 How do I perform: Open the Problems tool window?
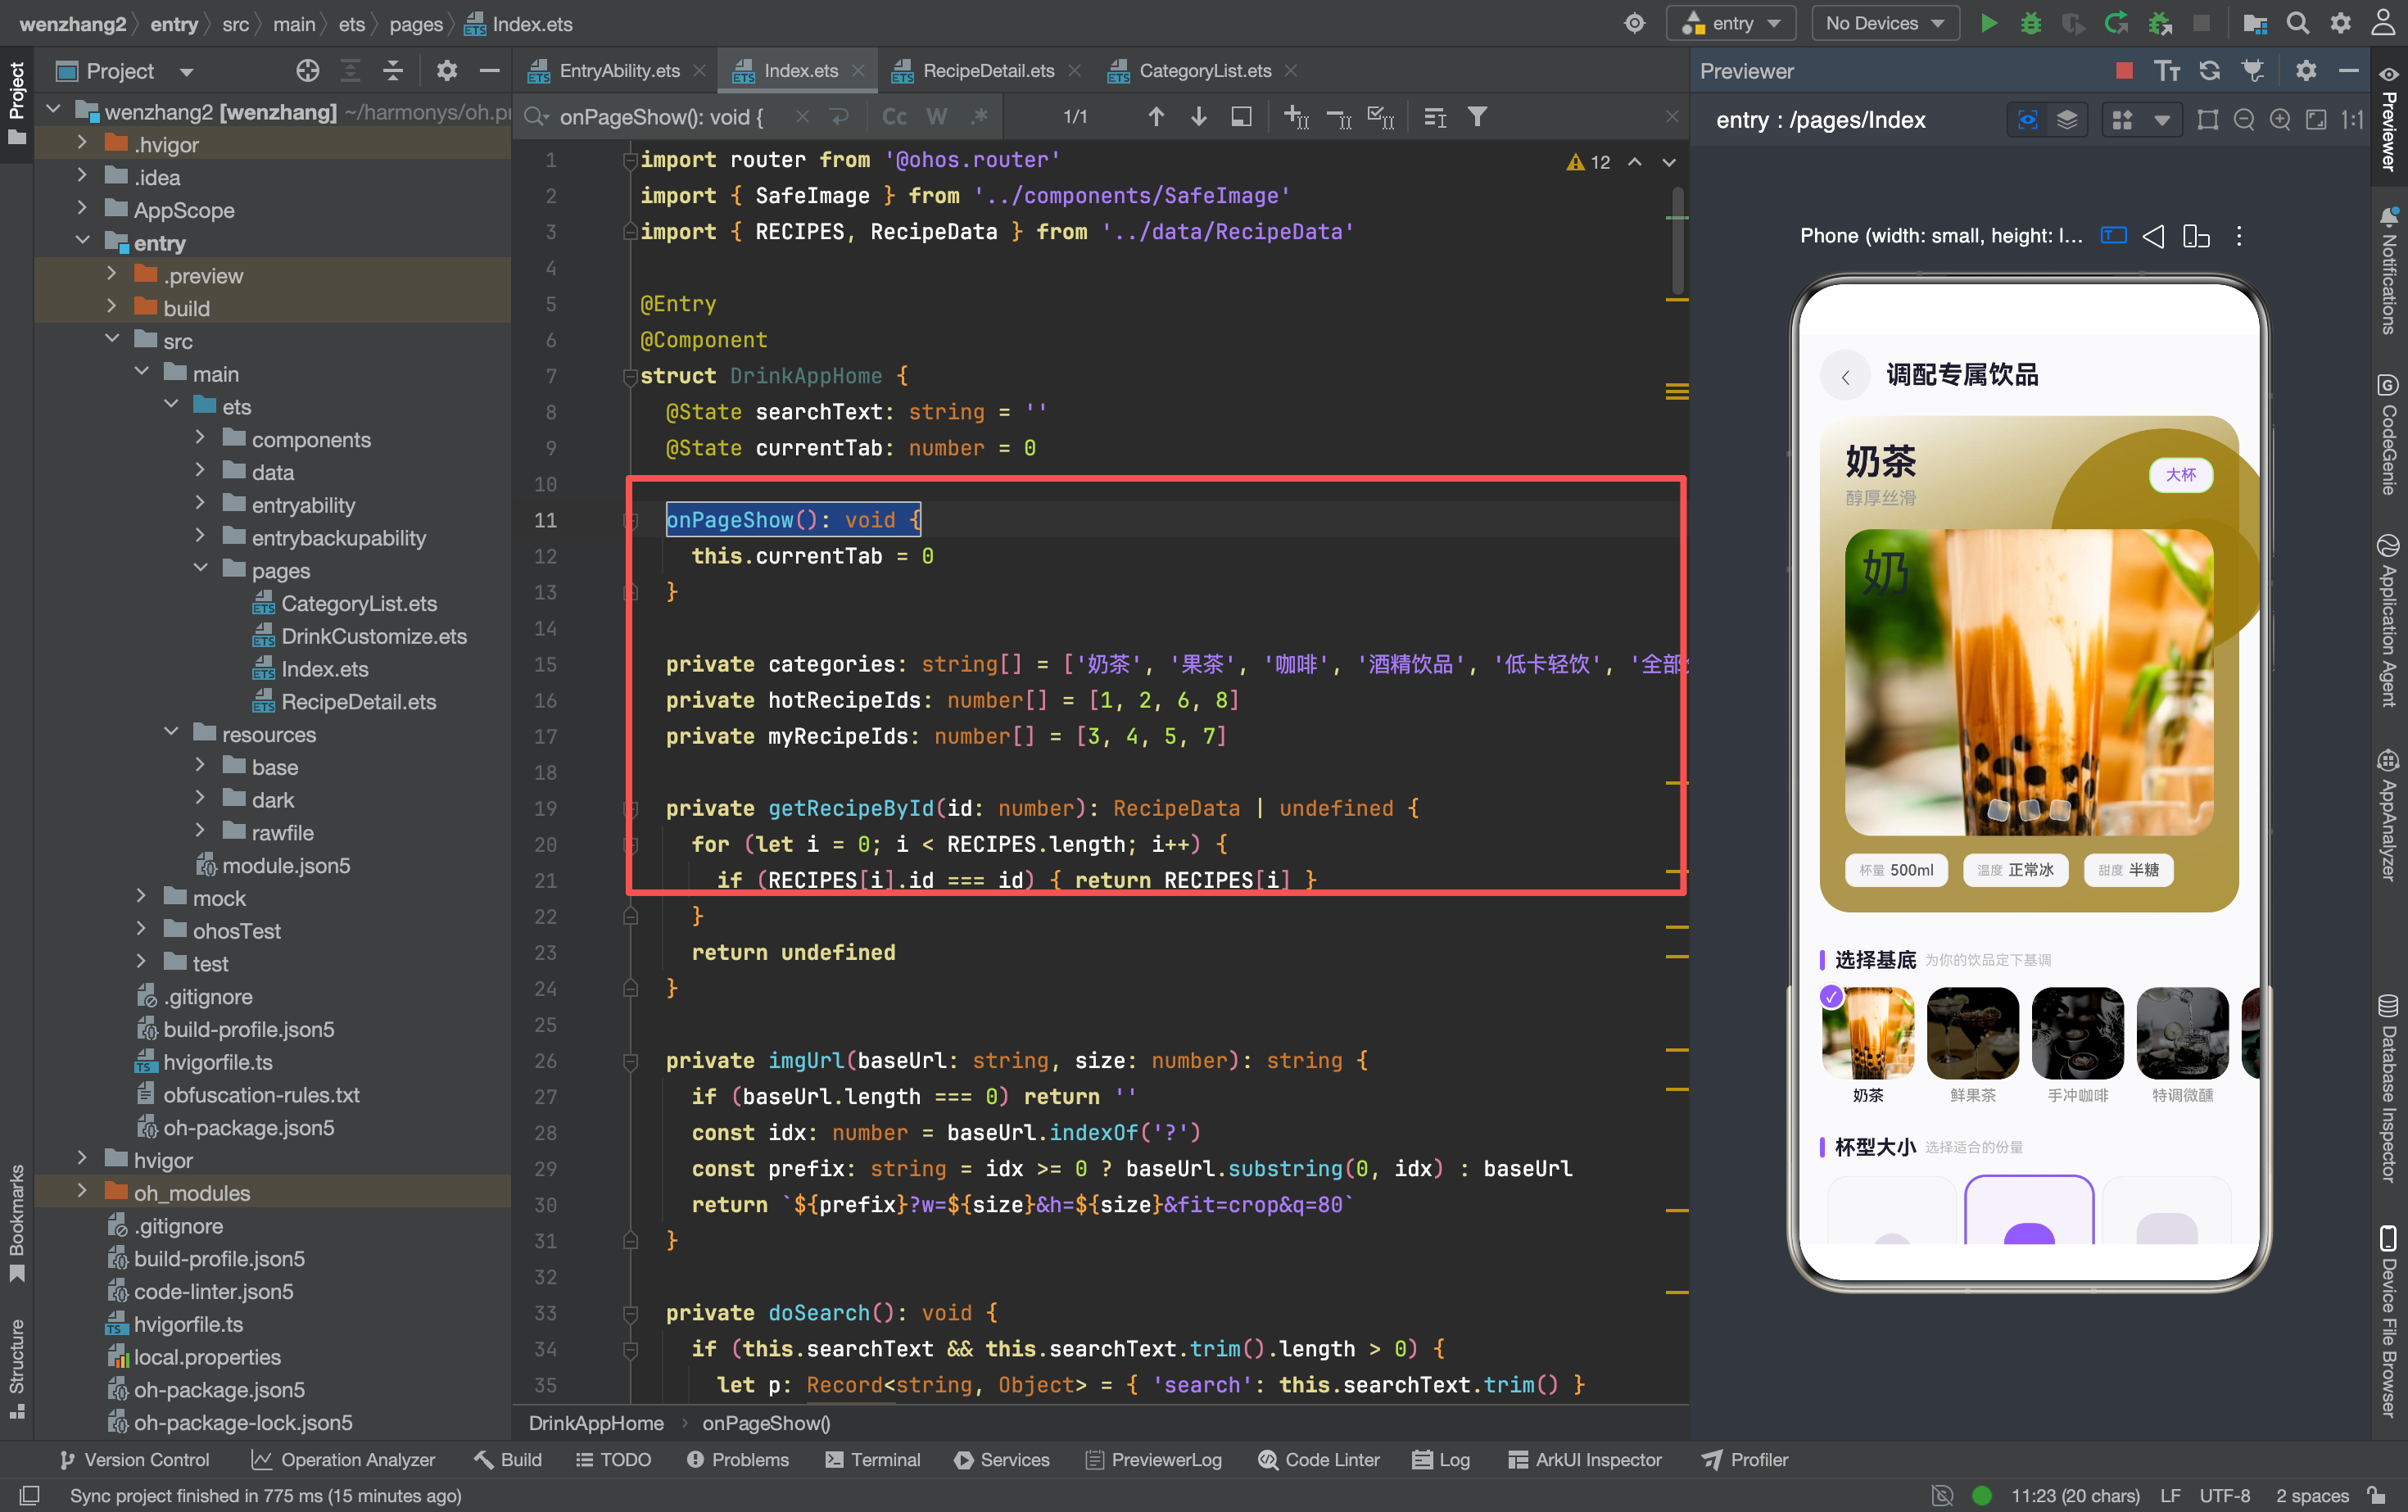click(x=738, y=1459)
